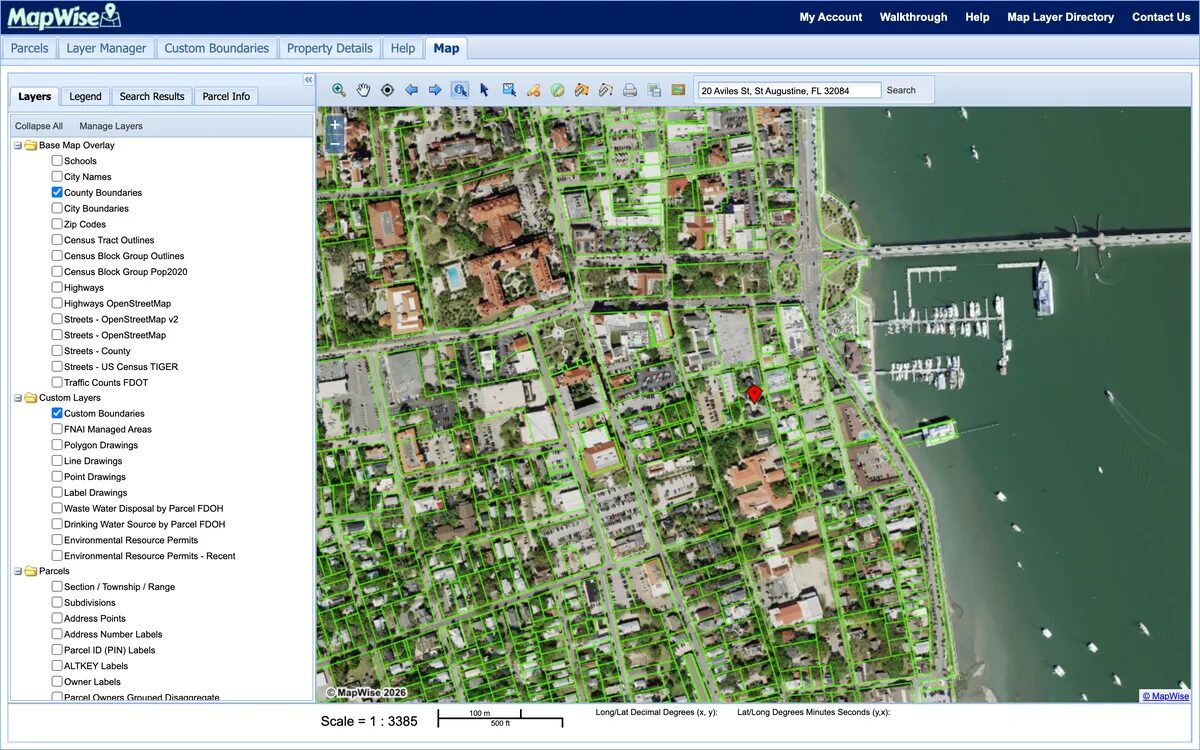Open Map Layer Directory link
Image resolution: width=1200 pixels, height=750 pixels.
[1060, 17]
